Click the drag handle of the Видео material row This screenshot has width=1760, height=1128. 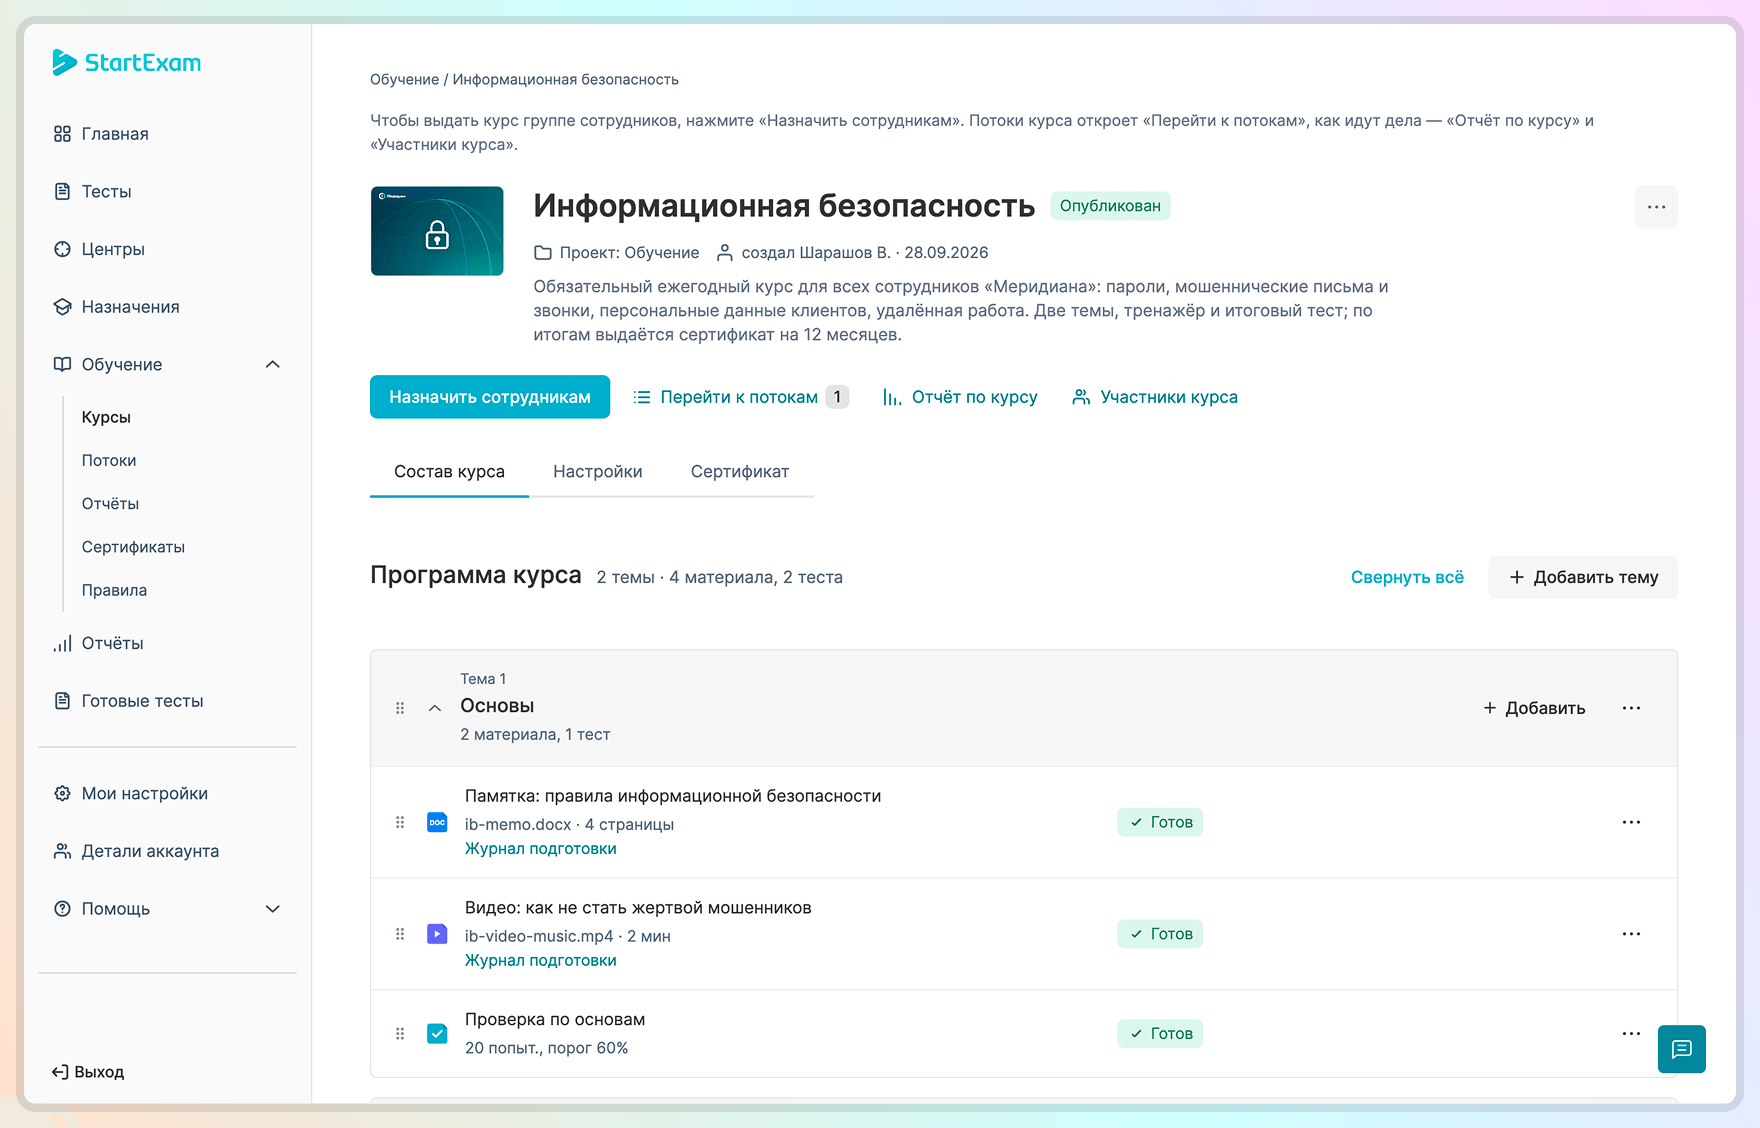pyautogui.click(x=400, y=934)
